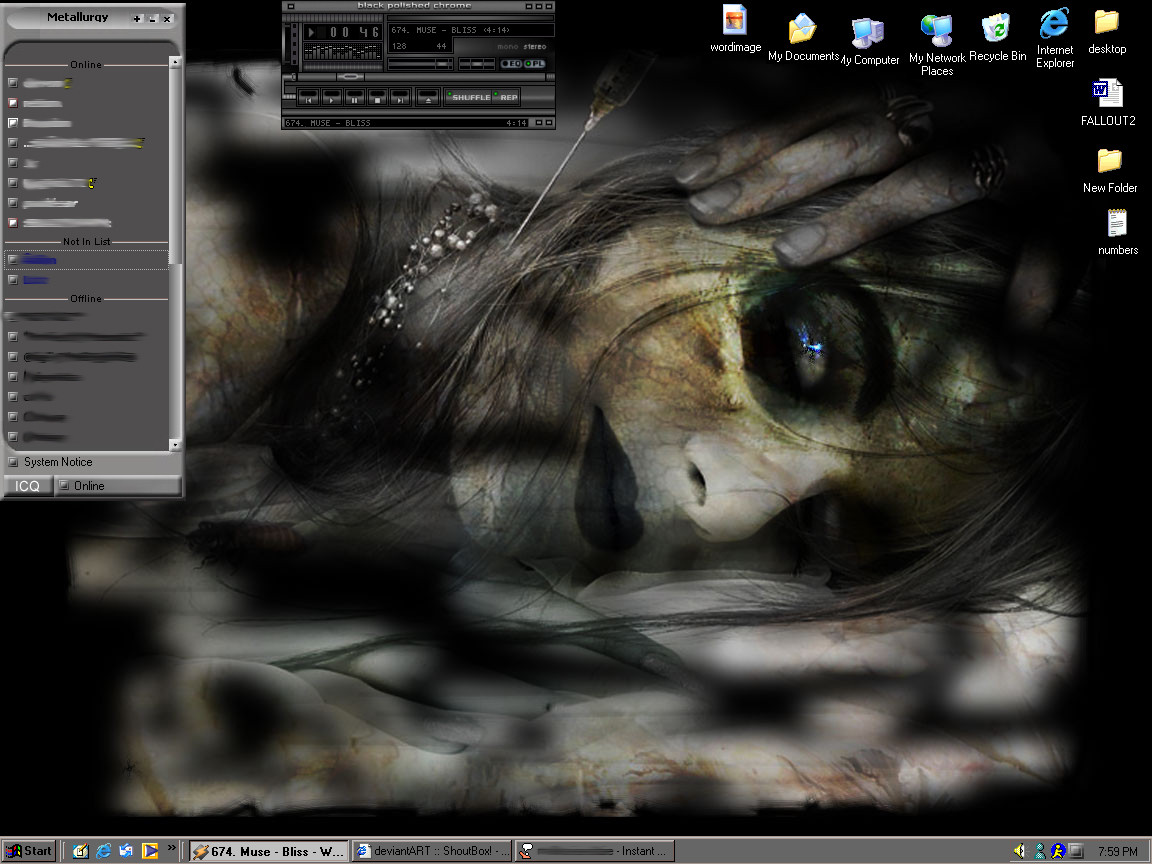Click the ICQ contact list scroll-down arrow
1152x864 pixels.
[x=175, y=444]
